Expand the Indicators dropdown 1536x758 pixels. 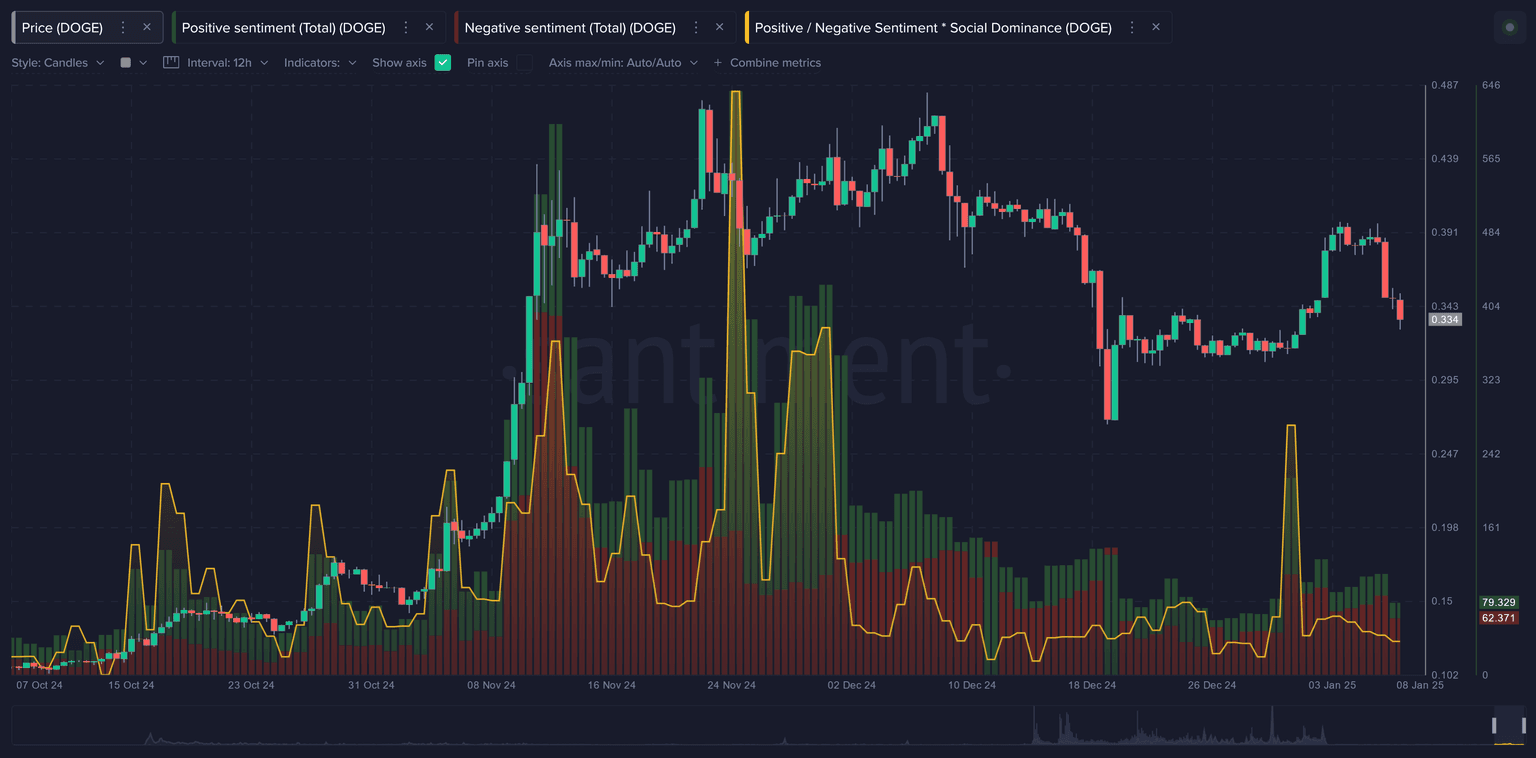tap(320, 62)
